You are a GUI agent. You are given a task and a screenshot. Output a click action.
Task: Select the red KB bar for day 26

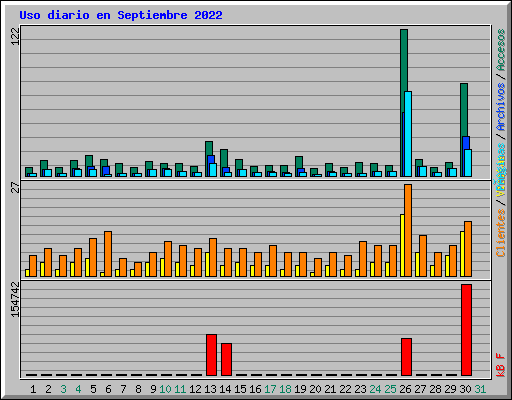(x=406, y=357)
